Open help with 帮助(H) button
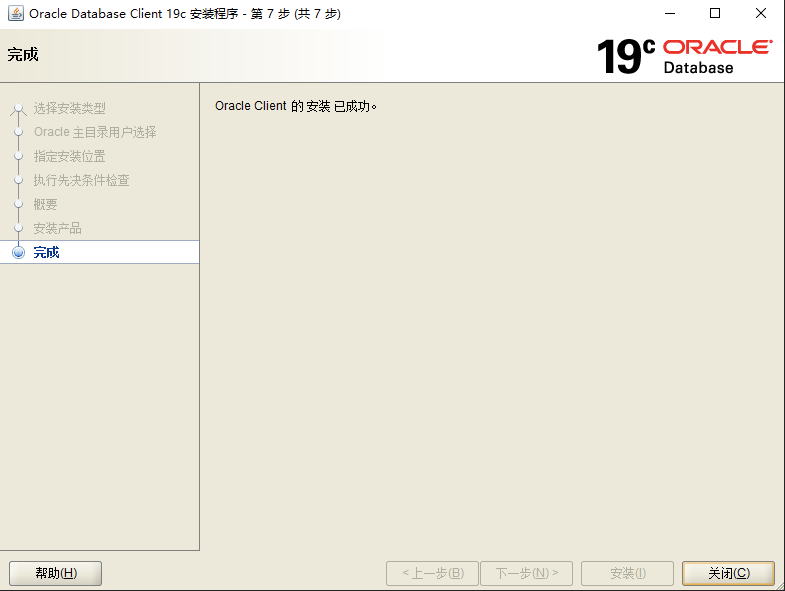 pyautogui.click(x=56, y=573)
